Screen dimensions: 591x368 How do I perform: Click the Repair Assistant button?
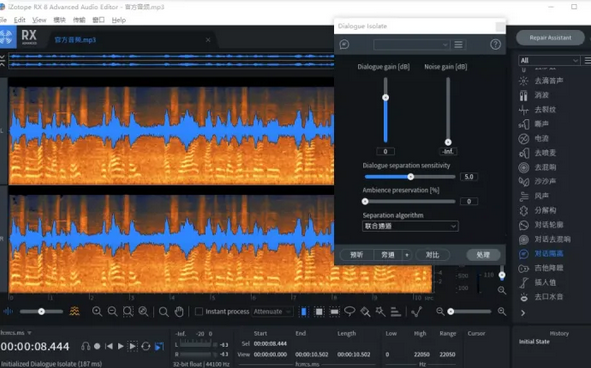click(x=550, y=38)
